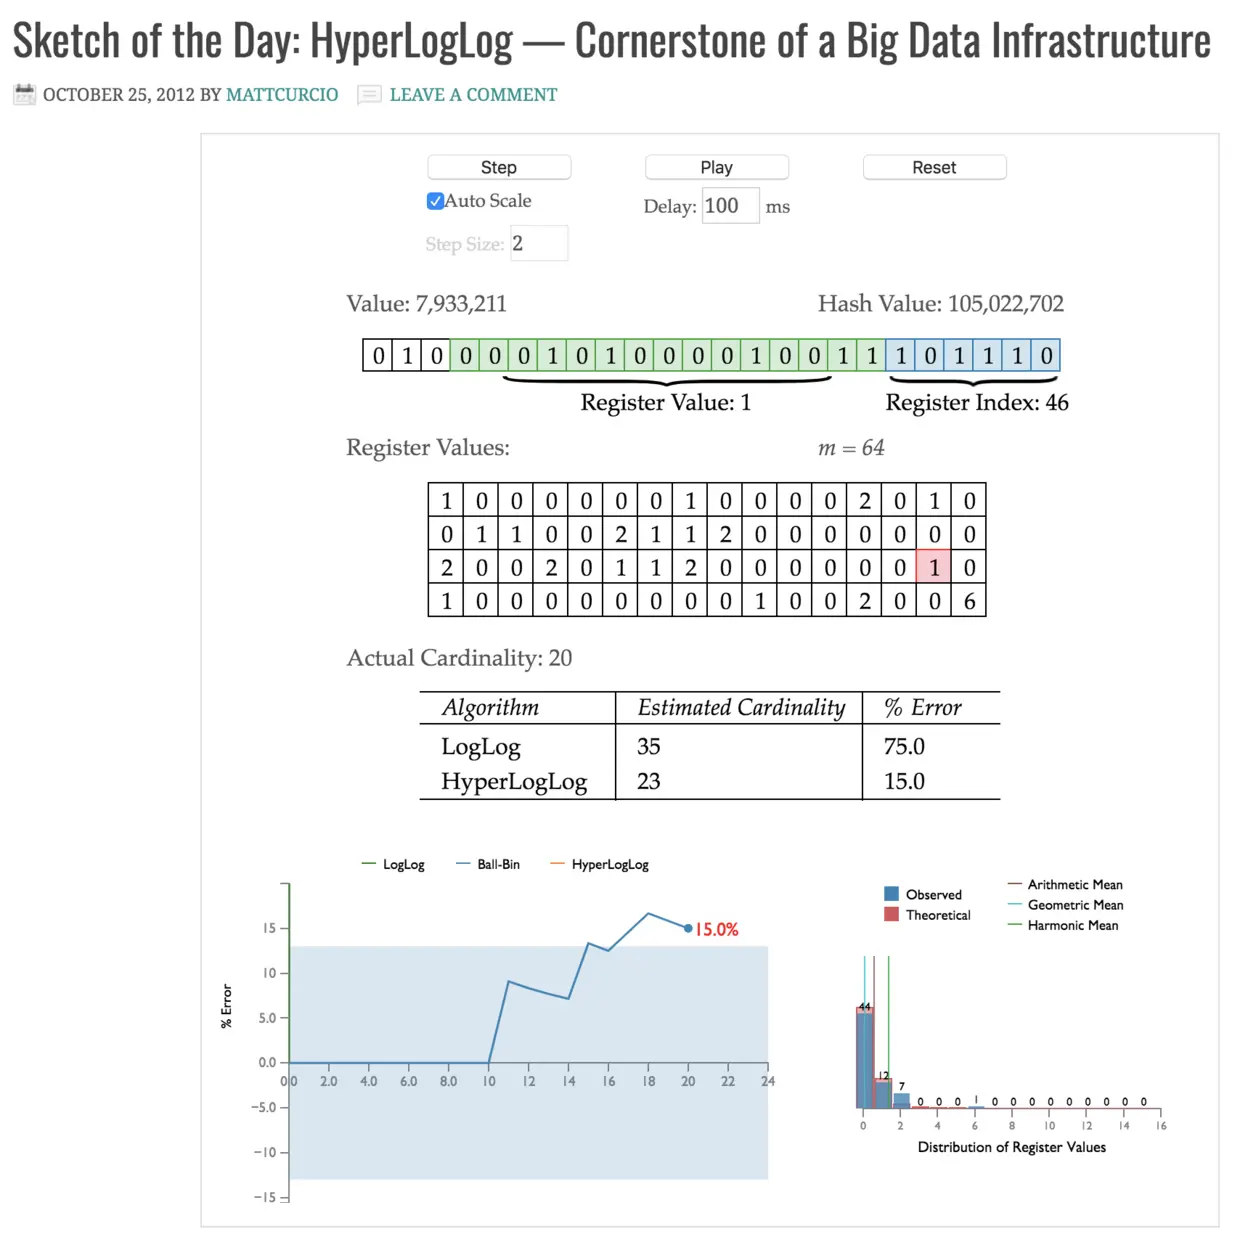Image resolution: width=1240 pixels, height=1237 pixels.
Task: Click the comment bubble icon
Action: [369, 95]
